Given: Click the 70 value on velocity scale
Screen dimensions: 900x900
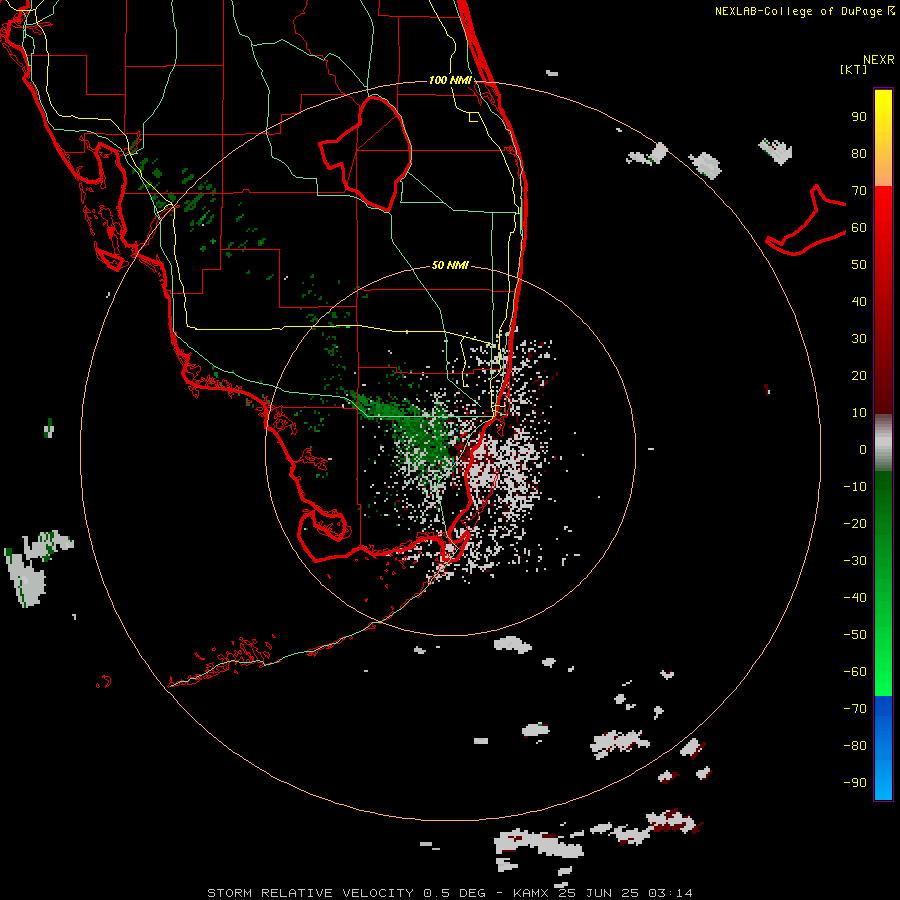Looking at the screenshot, I should click(859, 191).
